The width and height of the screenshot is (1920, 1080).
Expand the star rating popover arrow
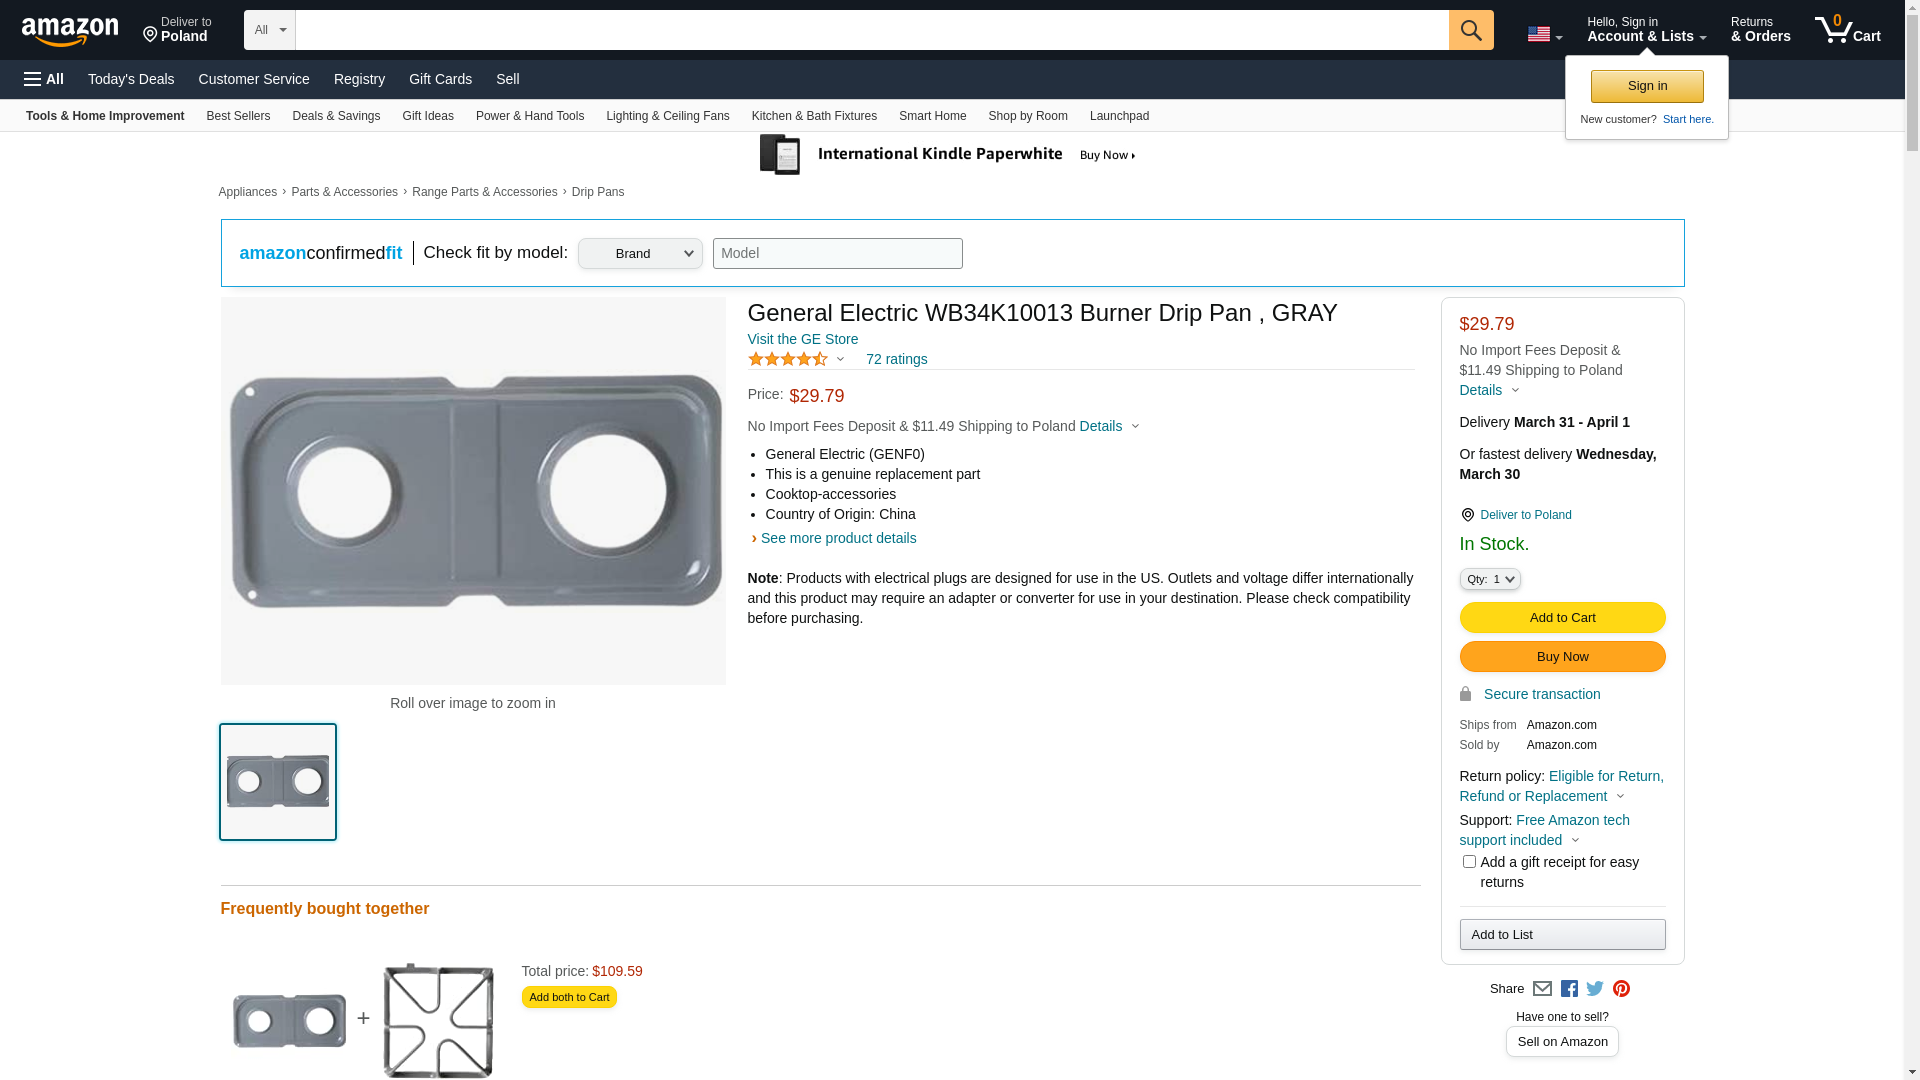point(840,360)
